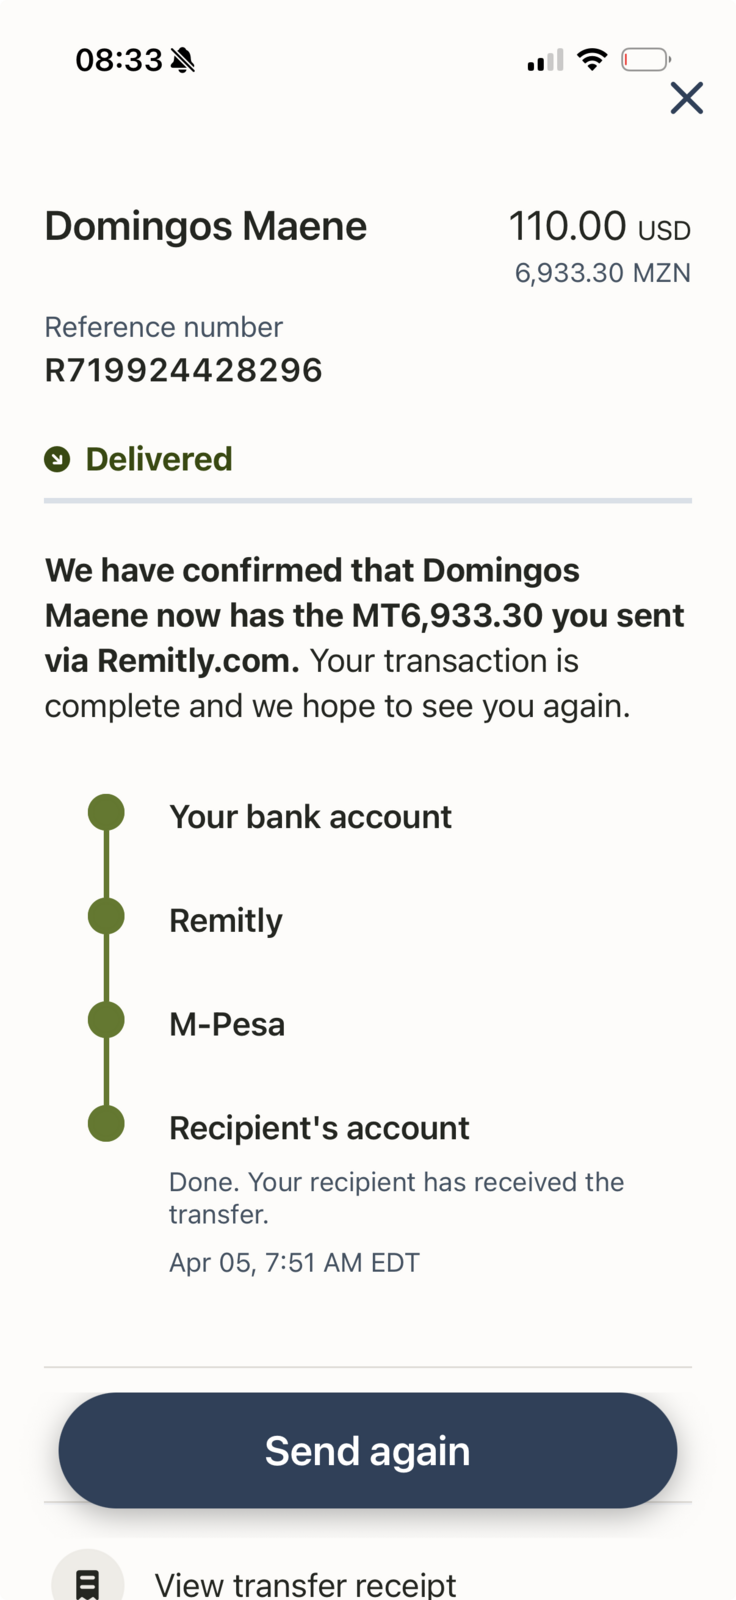Tap the 6,933.30 MZN converted amount
The image size is (736, 1600).
point(602,273)
